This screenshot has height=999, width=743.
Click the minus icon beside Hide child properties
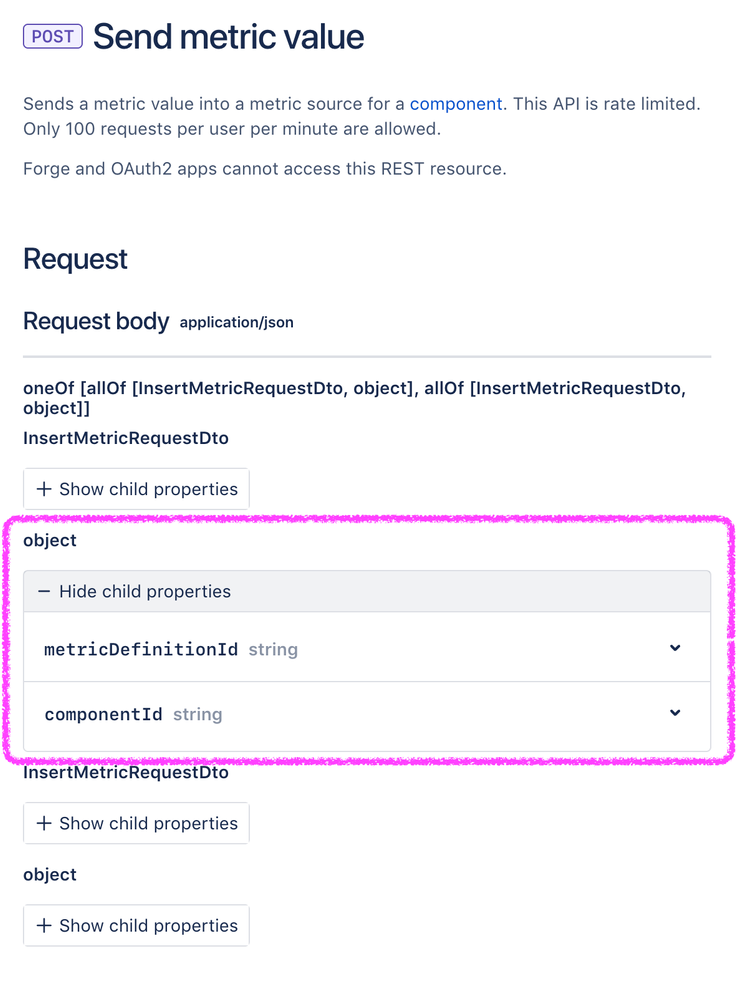[x=44, y=591]
